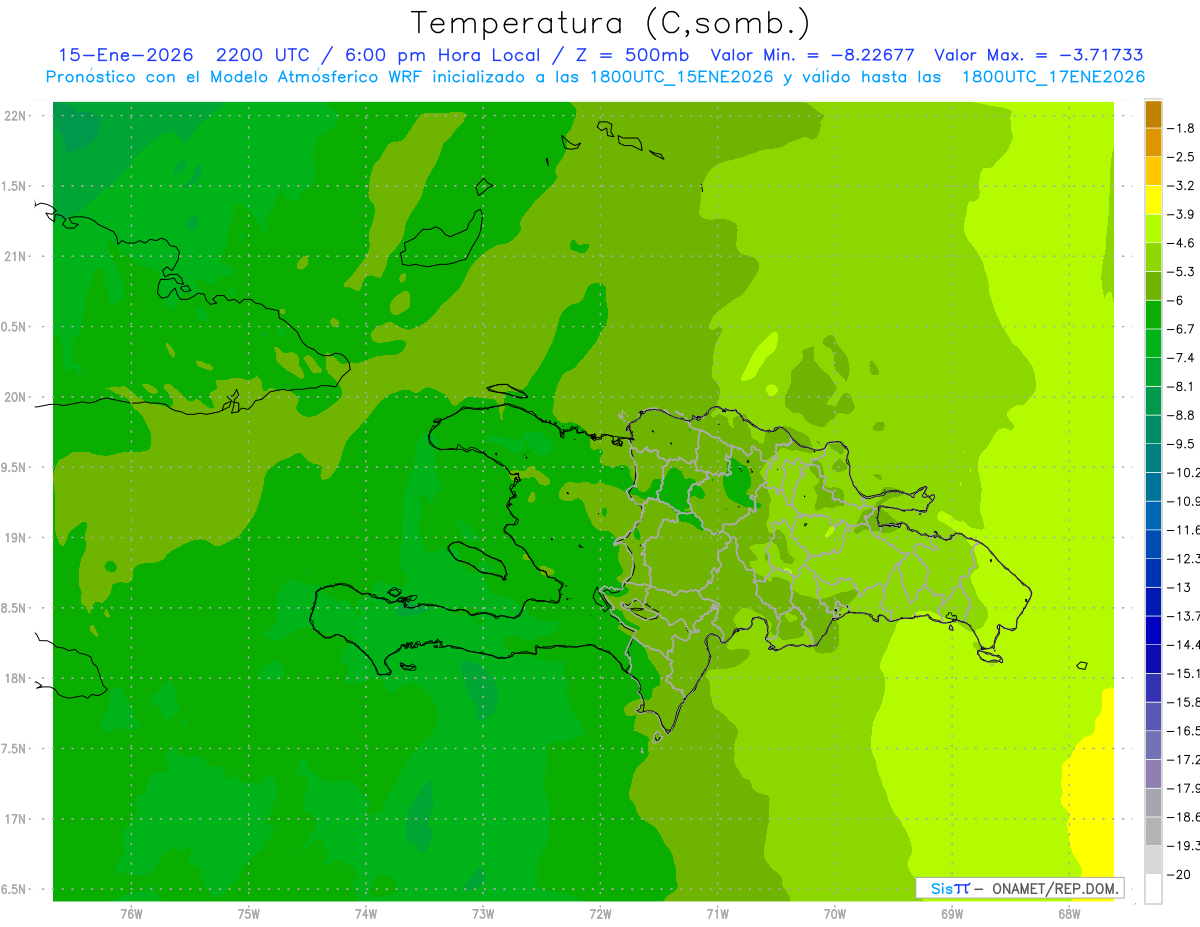This screenshot has width=1200, height=927.
Task: Click the "Valor Min. = -8.22677" value
Action: (x=812, y=55)
